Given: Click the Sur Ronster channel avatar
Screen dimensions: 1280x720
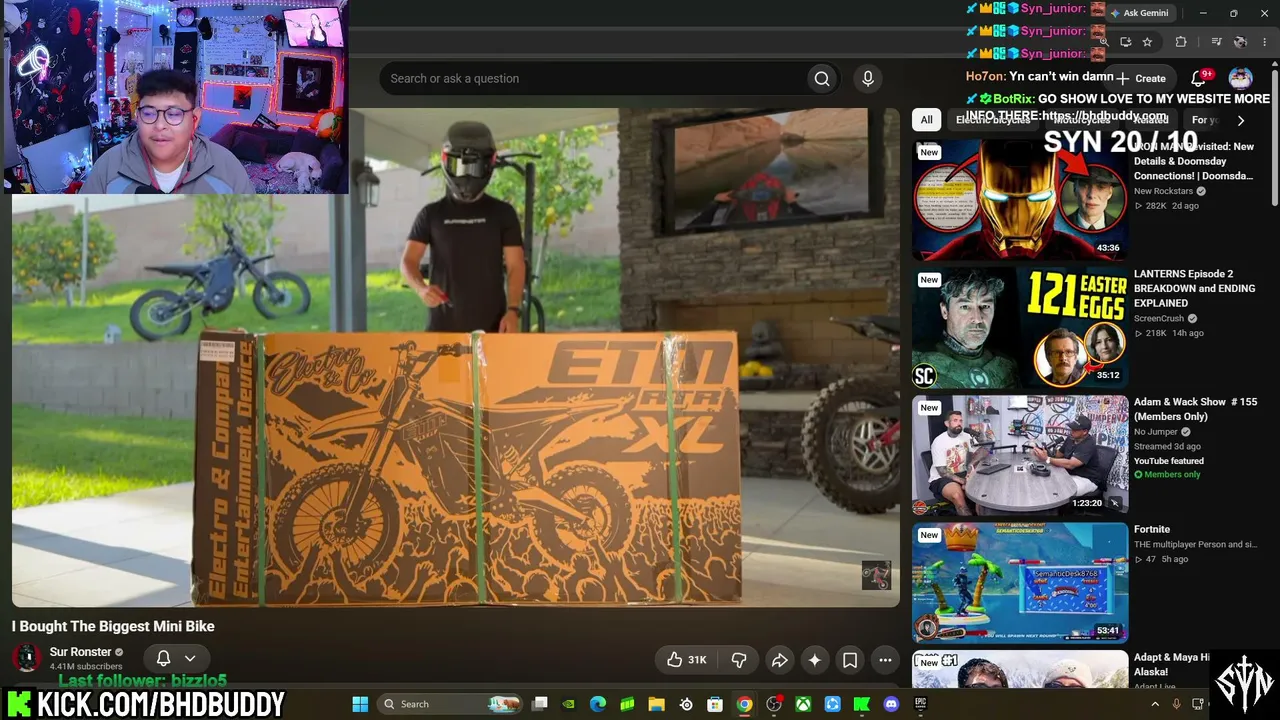Looking at the screenshot, I should (x=26, y=658).
